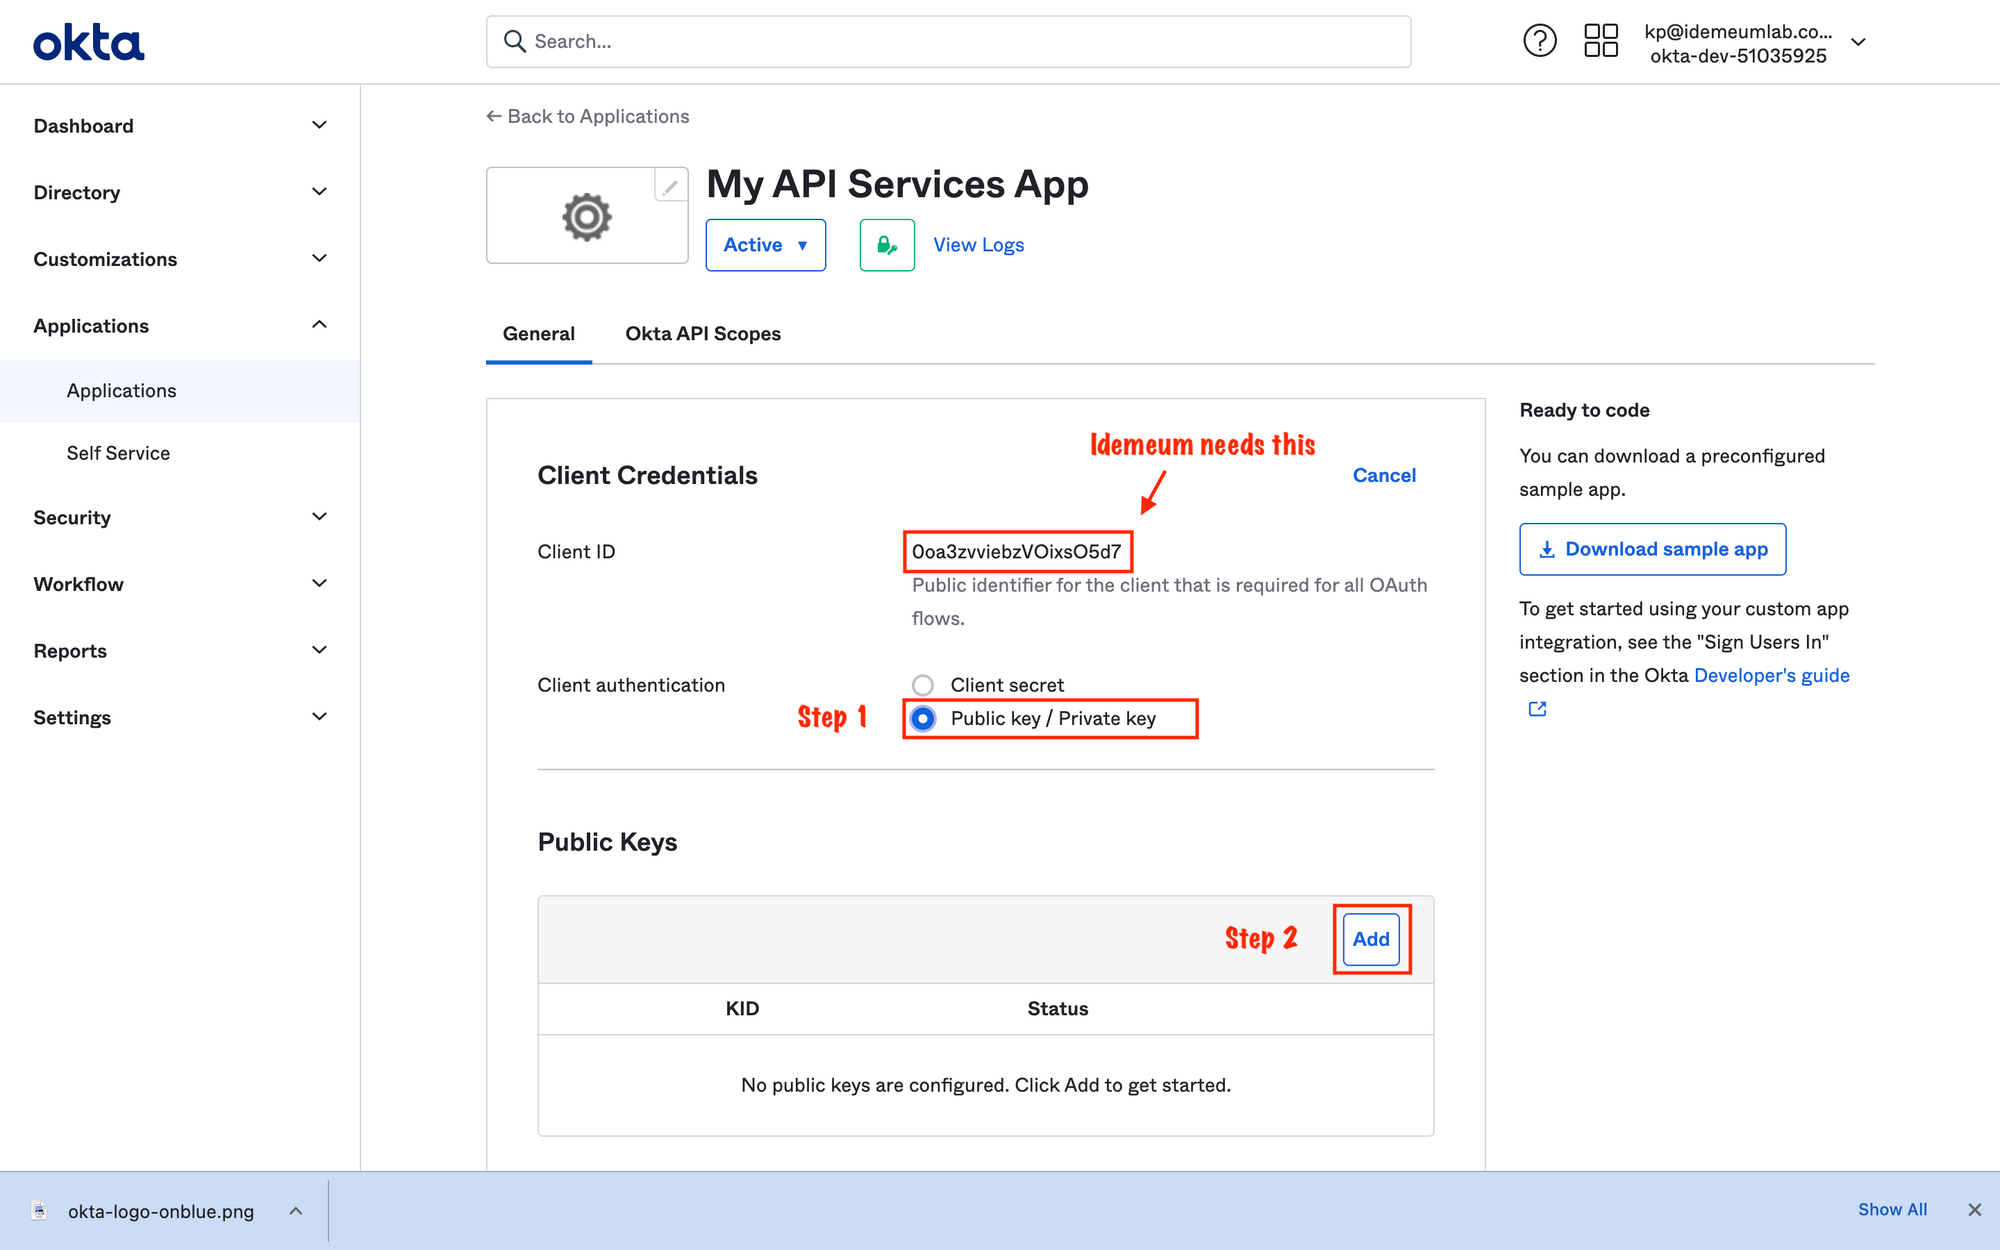Go back to Applications
Image resolution: width=2000 pixels, height=1250 pixels.
coord(588,116)
